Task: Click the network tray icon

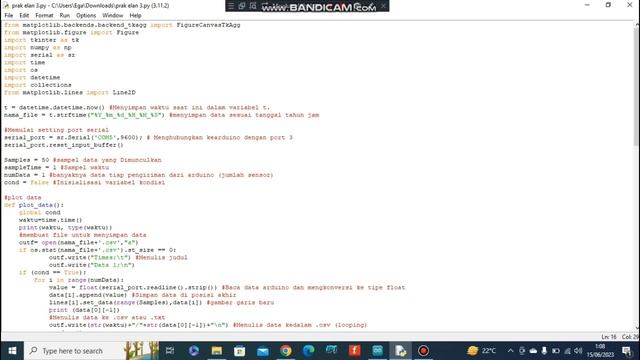Action: coord(567,351)
